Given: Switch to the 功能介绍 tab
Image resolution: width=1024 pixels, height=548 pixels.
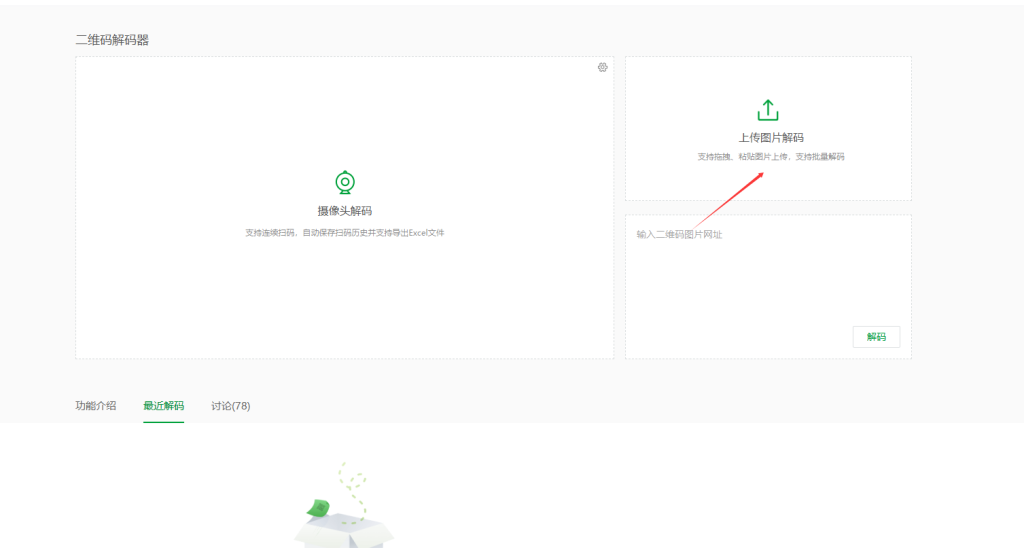Looking at the screenshot, I should tap(96, 406).
